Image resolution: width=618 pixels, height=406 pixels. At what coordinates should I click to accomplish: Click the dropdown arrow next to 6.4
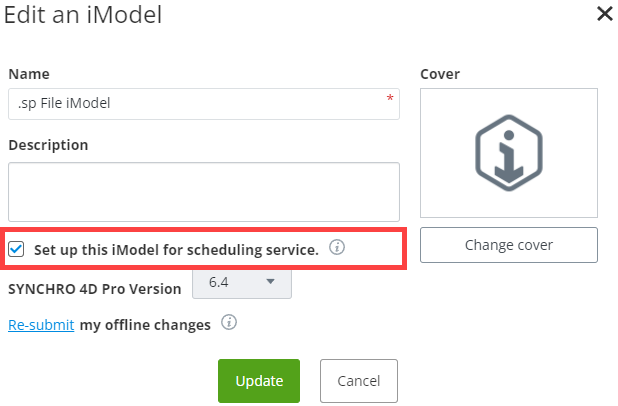270,281
